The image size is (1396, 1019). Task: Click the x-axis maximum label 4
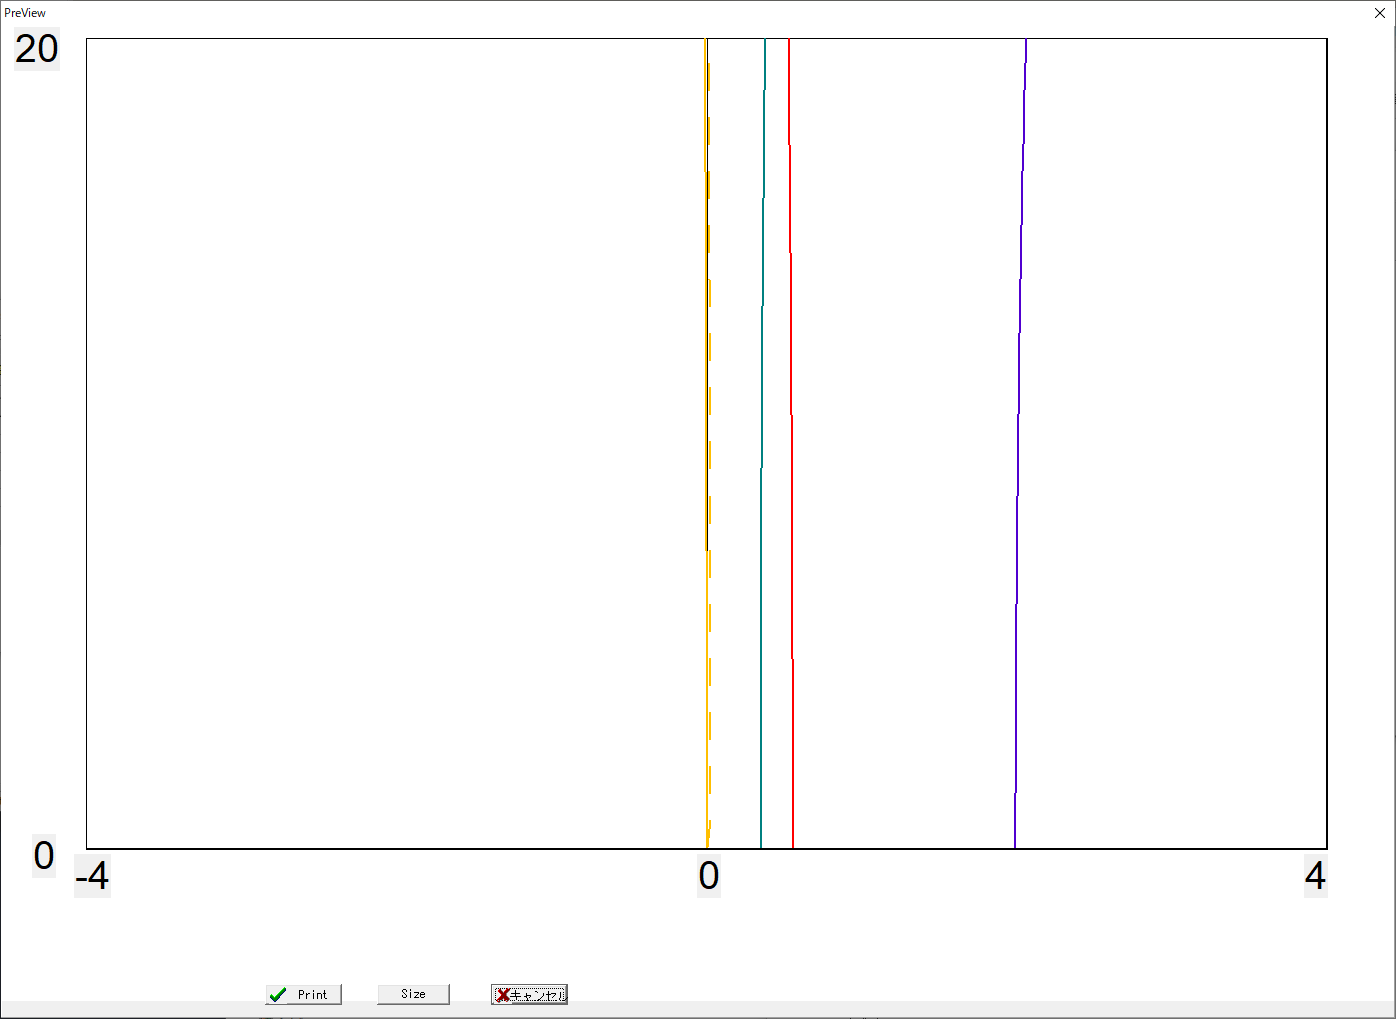[1315, 877]
